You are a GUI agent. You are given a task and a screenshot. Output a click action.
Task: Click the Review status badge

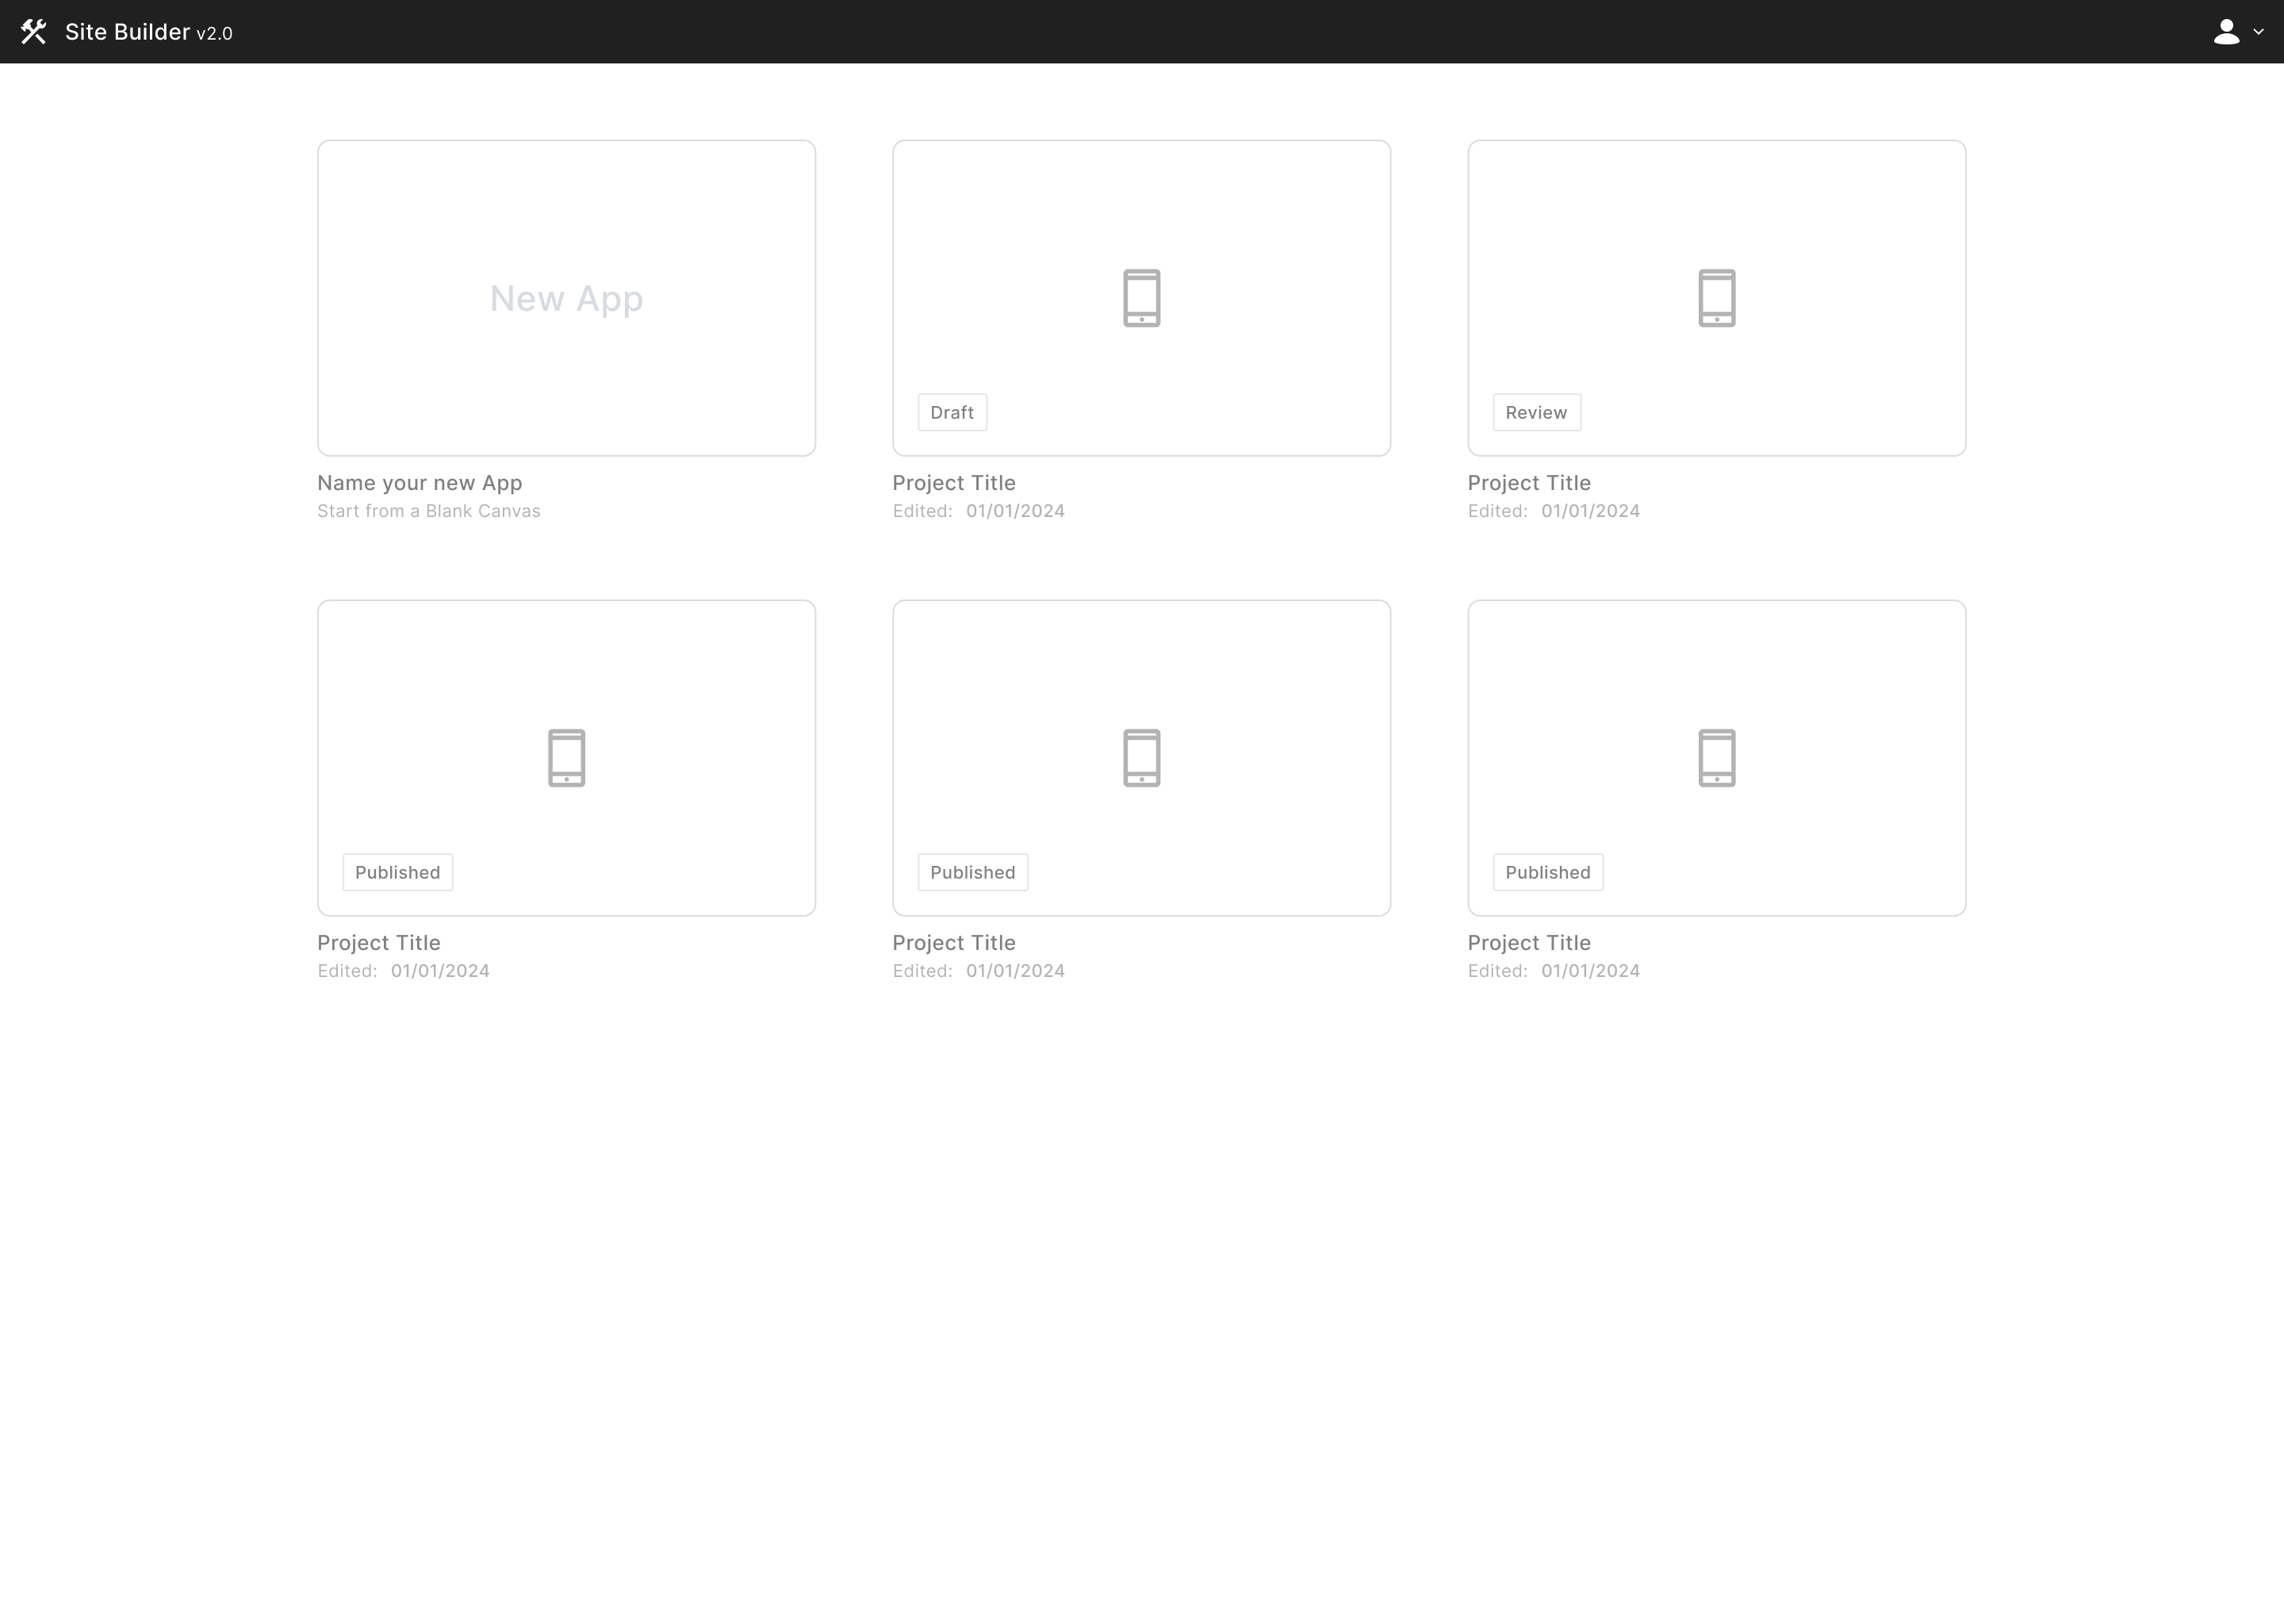pos(1536,412)
